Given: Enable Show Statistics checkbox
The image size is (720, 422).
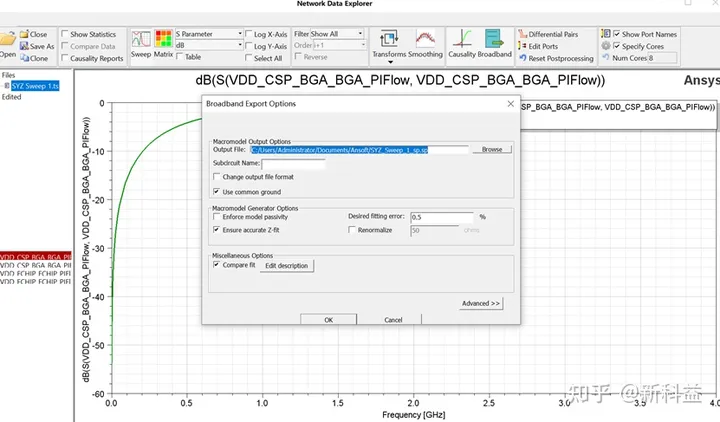Looking at the screenshot, I should coord(65,34).
